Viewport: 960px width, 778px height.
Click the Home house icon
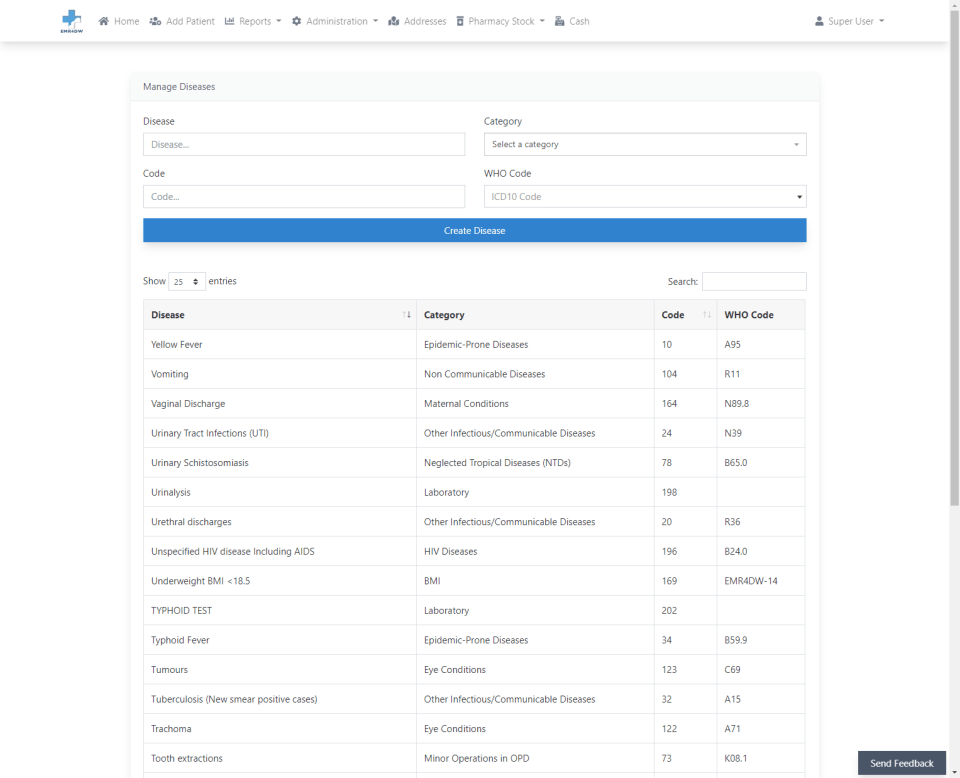(103, 21)
